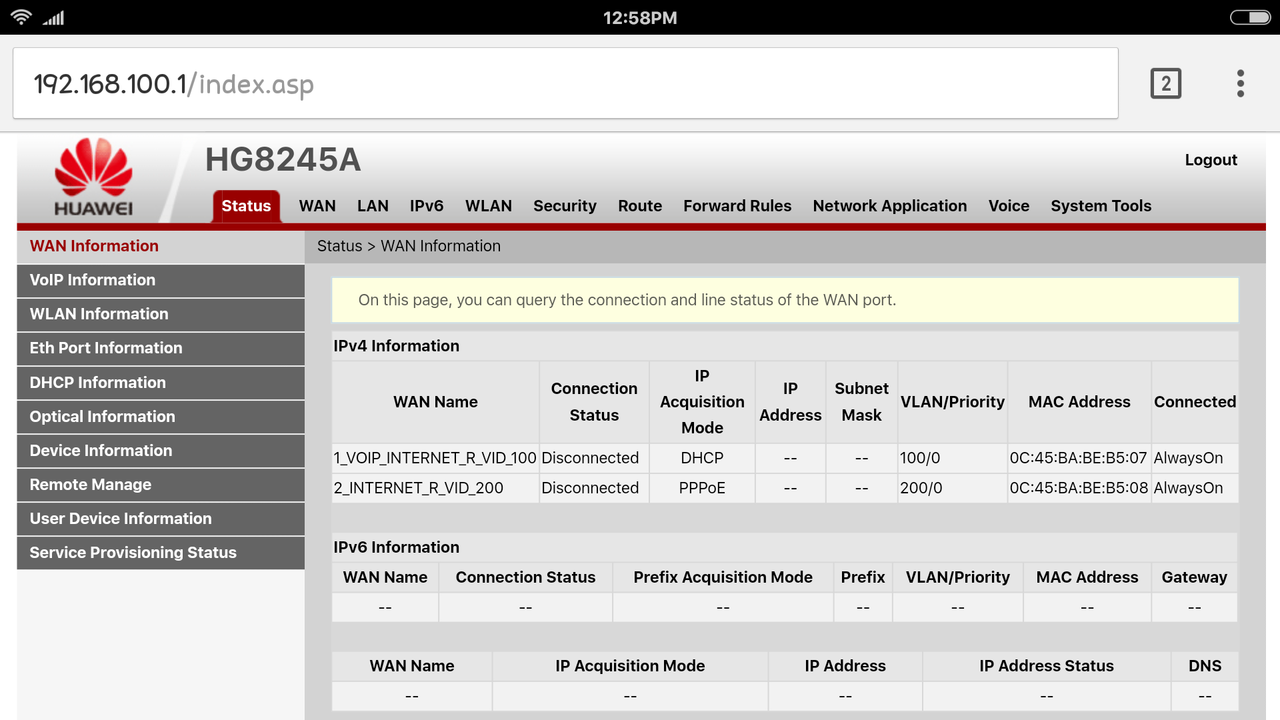The image size is (1280, 720).
Task: Show Device Information page
Action: click(161, 450)
